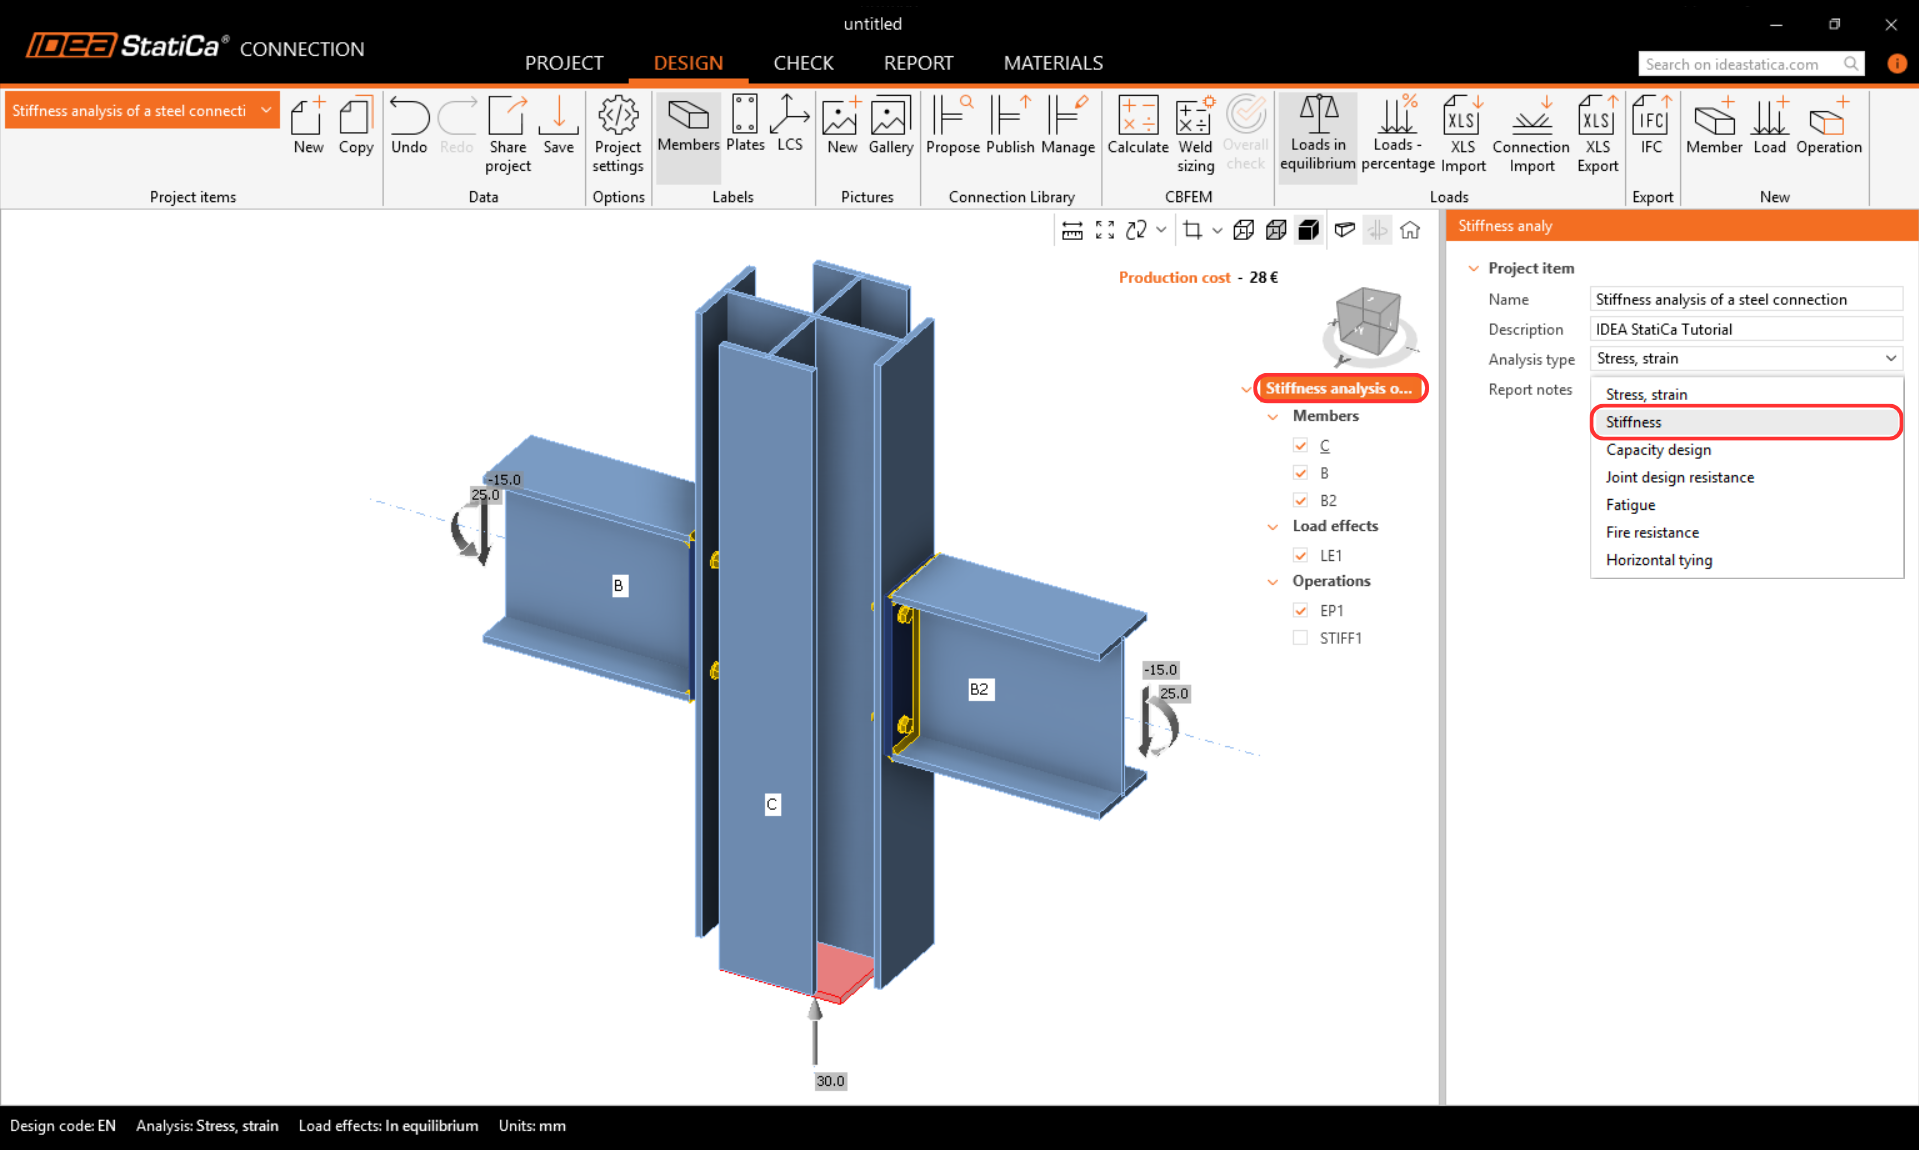Add a new Member
1919x1150 pixels.
[x=1714, y=126]
